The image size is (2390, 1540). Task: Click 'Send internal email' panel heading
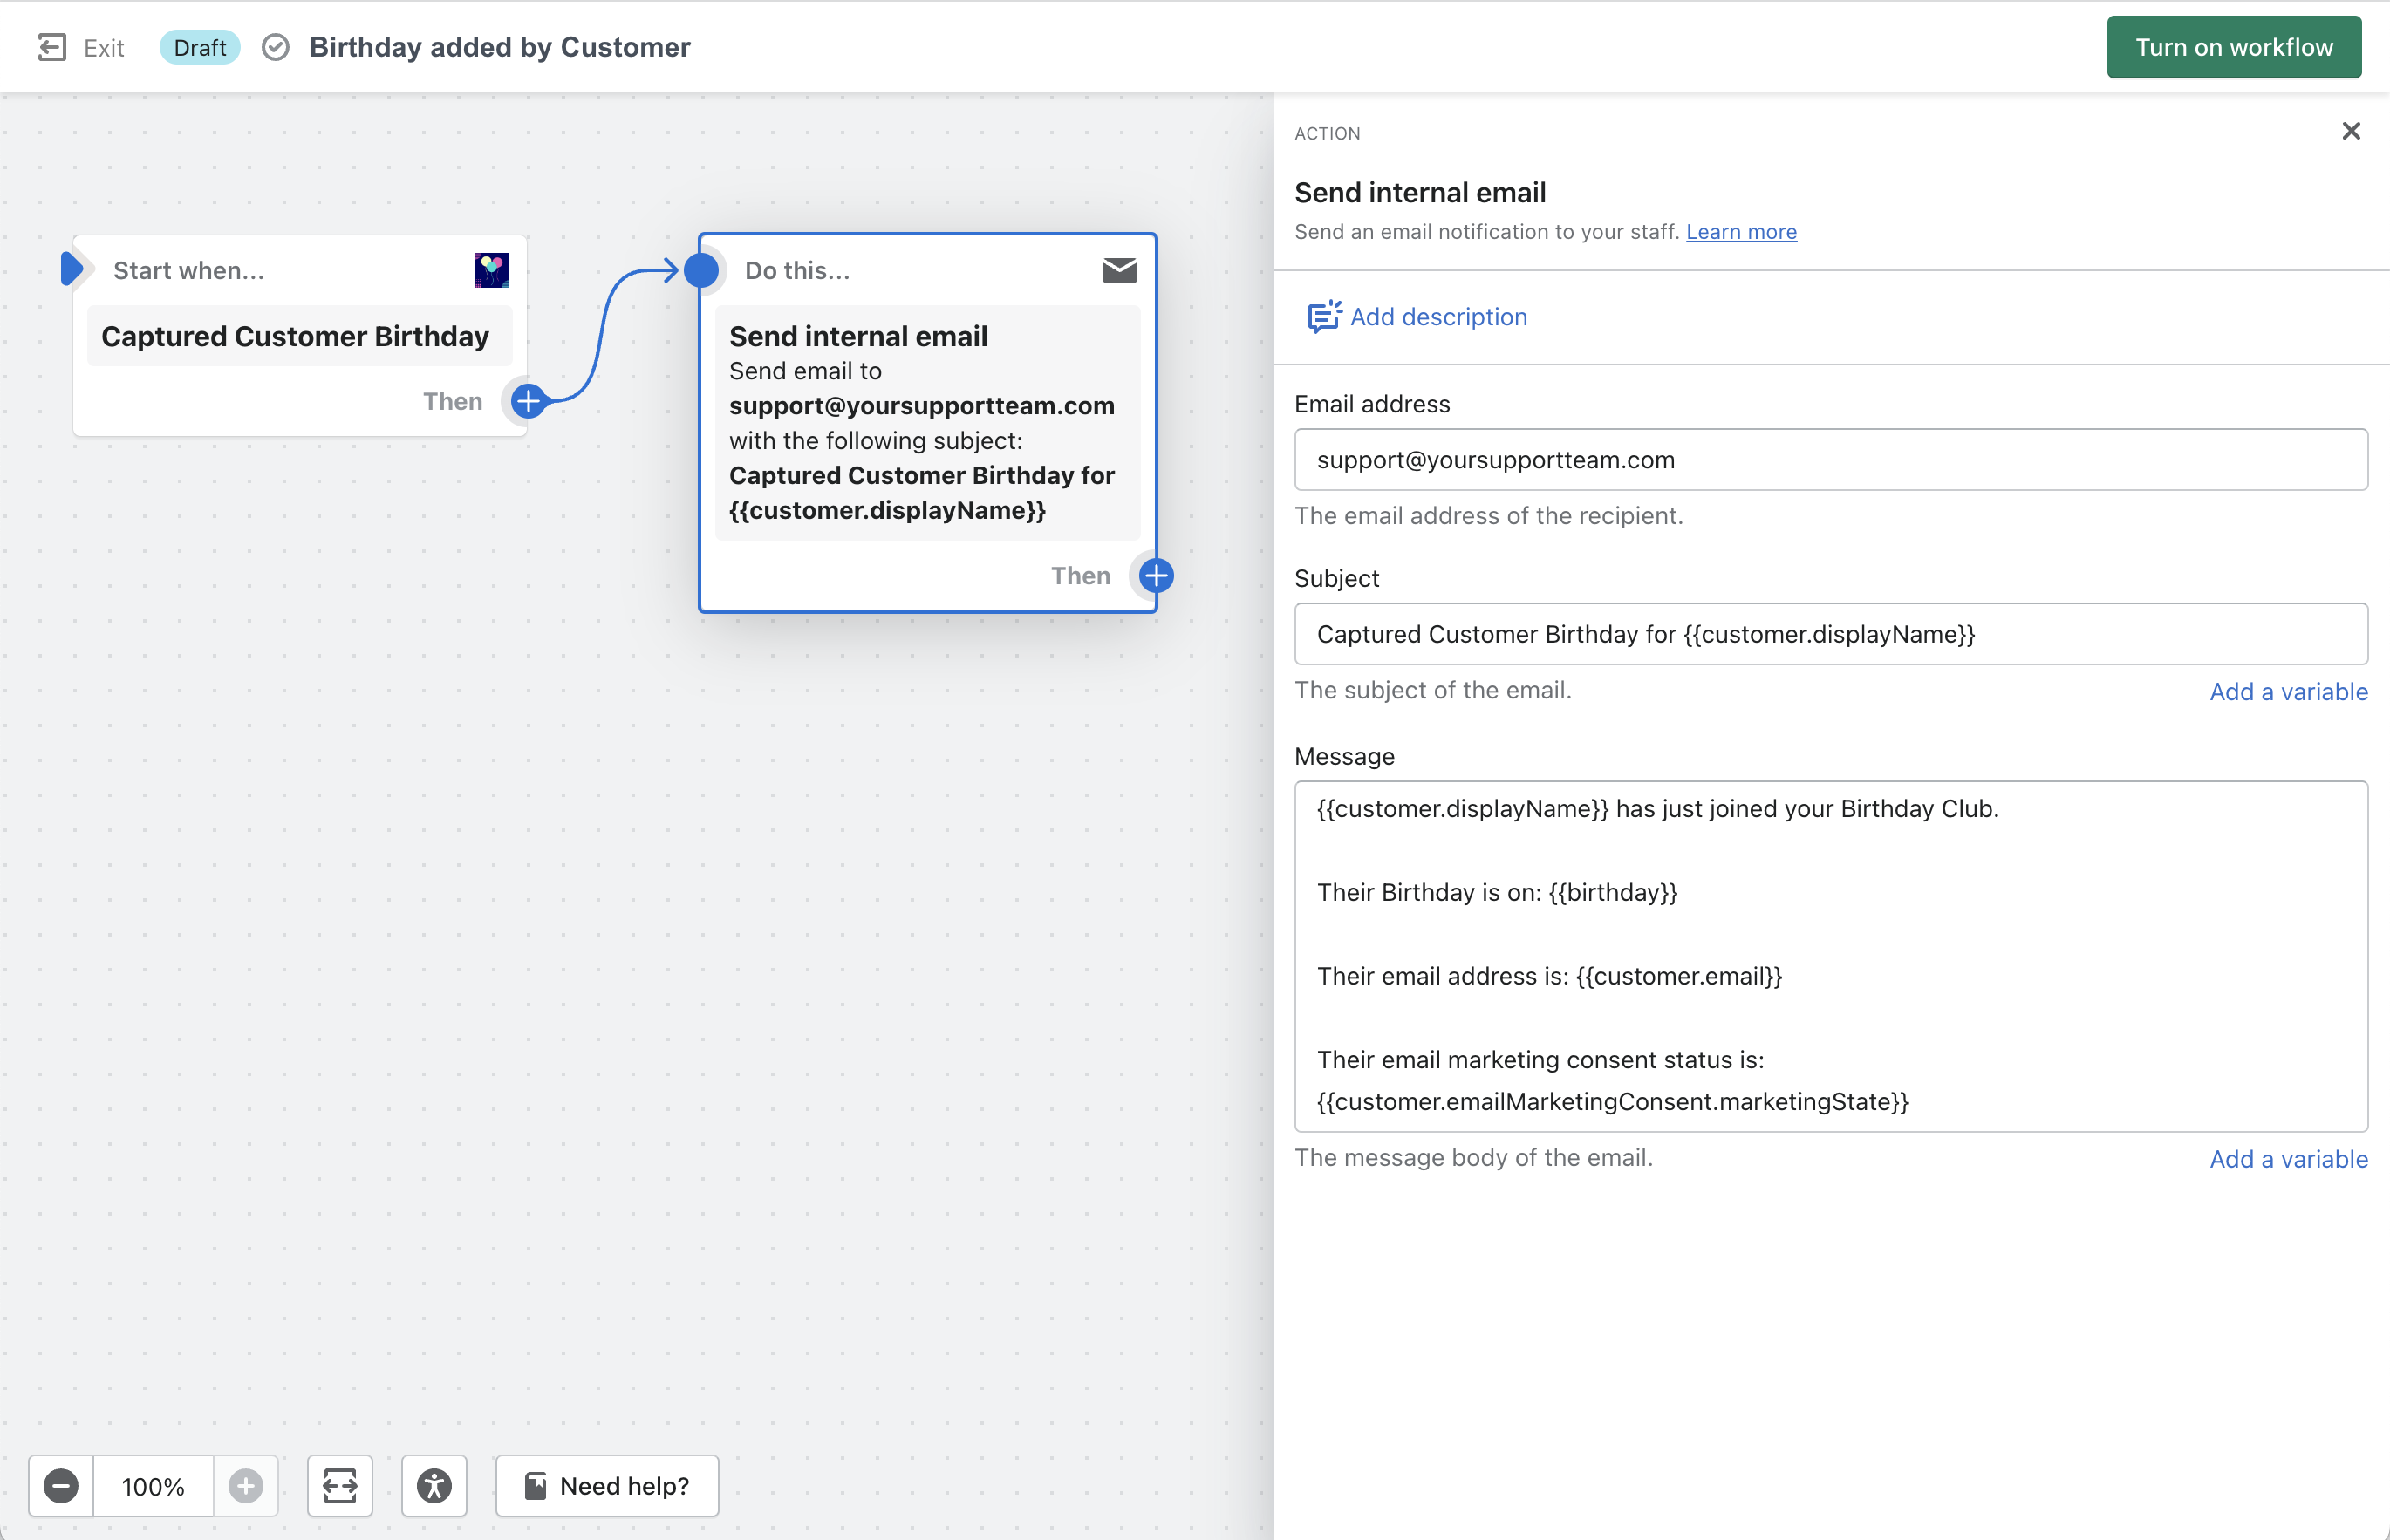click(x=1420, y=192)
